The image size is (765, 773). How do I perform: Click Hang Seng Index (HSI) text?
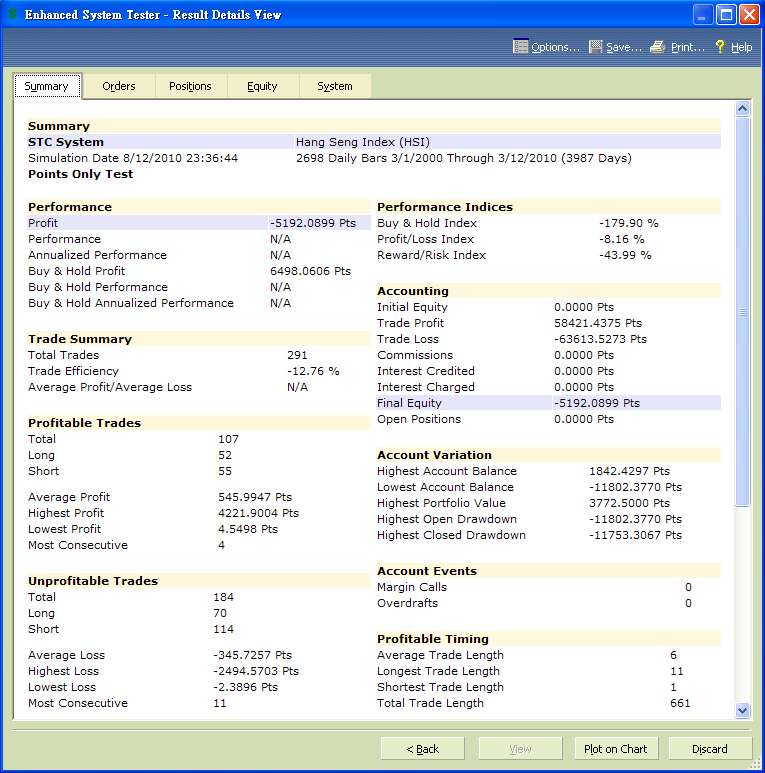(363, 142)
